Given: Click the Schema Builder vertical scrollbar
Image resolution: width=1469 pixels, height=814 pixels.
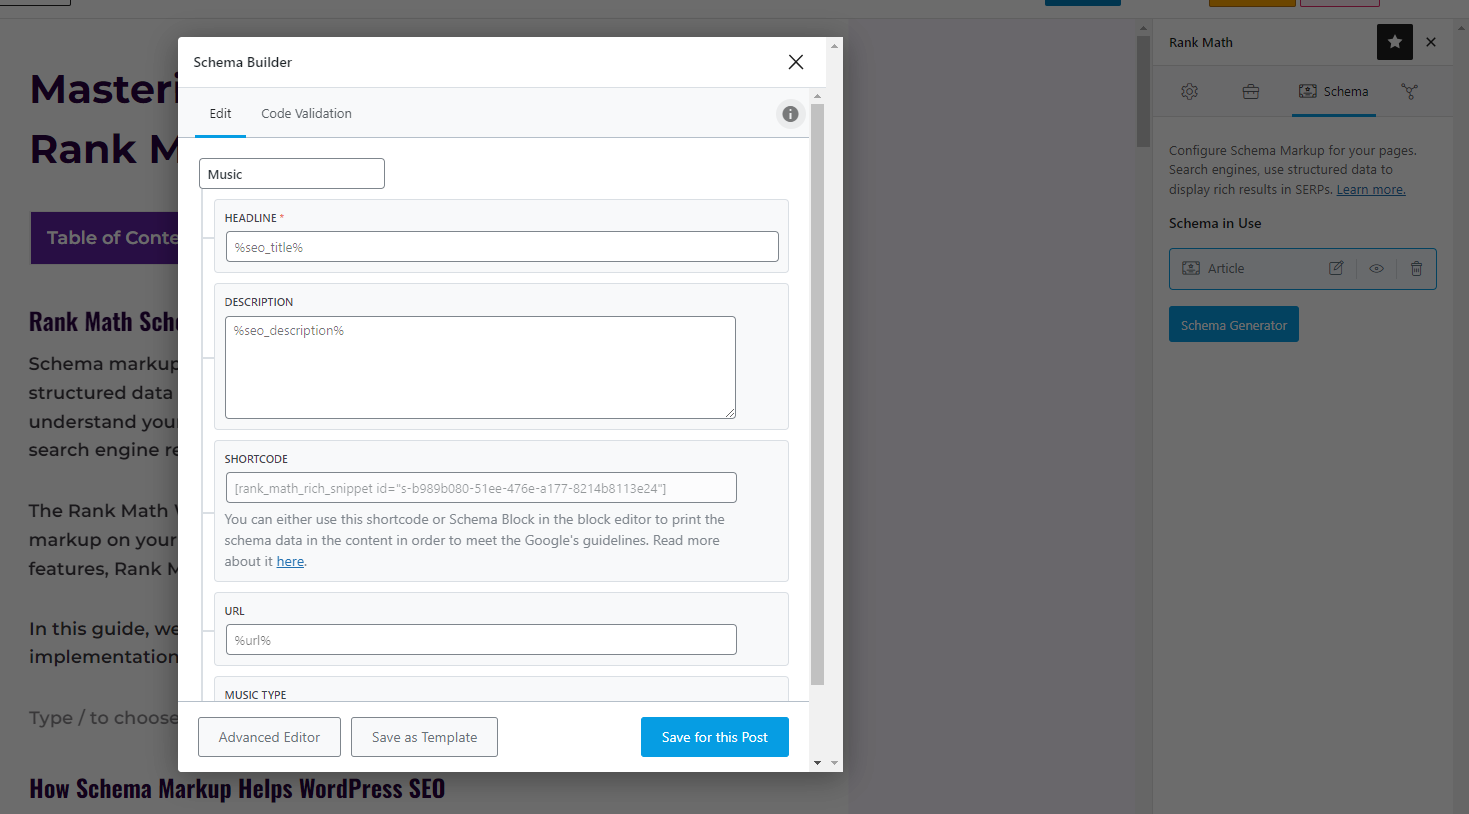Looking at the screenshot, I should (x=817, y=400).
